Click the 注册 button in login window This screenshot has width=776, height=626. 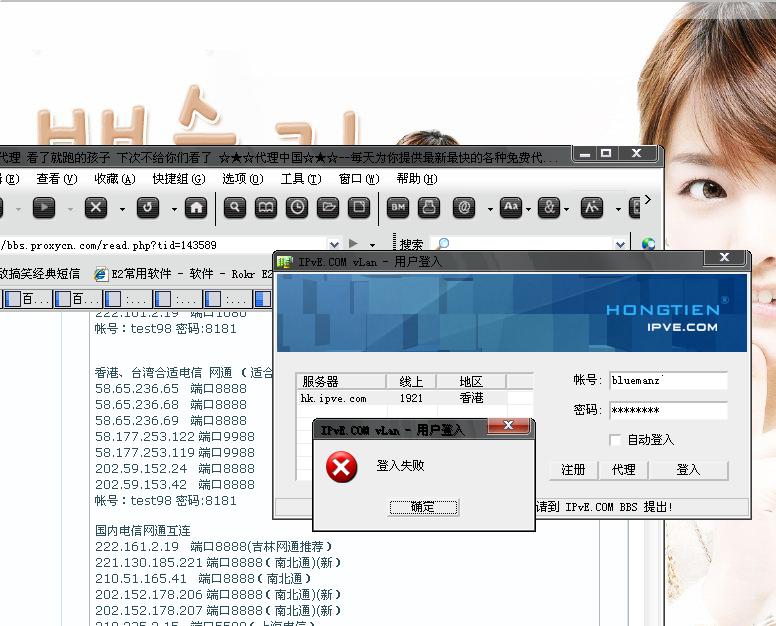click(x=573, y=470)
